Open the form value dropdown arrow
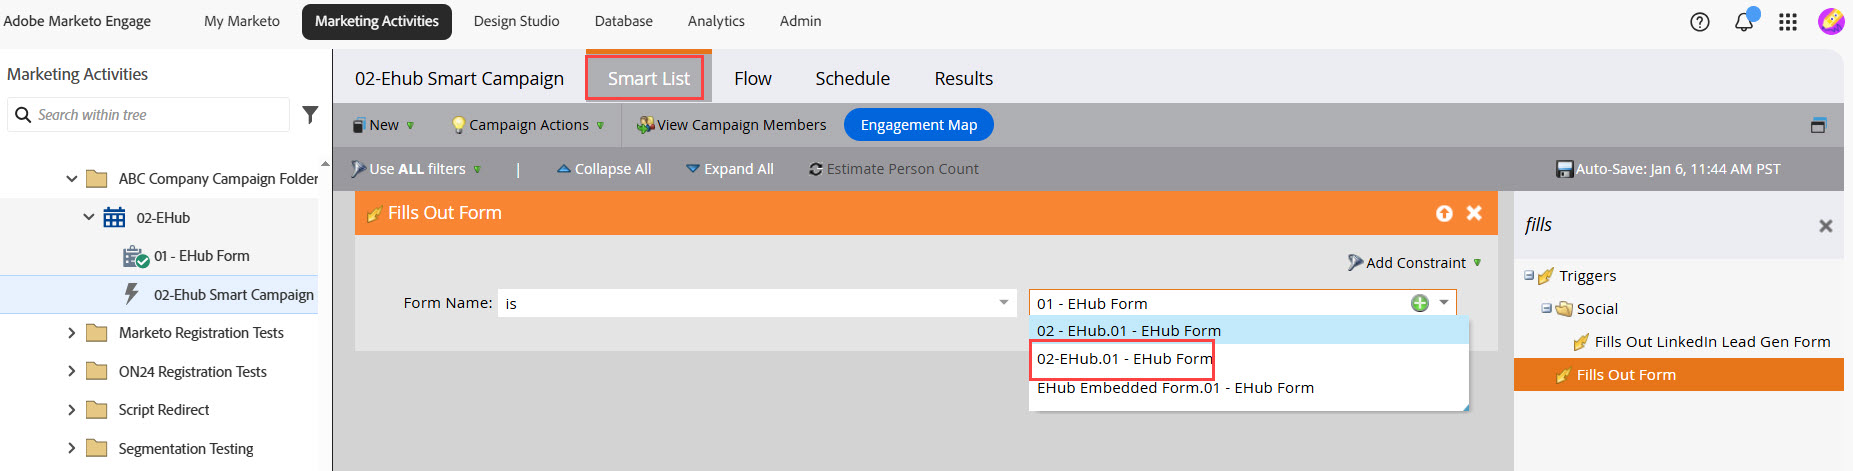The width and height of the screenshot is (1853, 471). (x=1444, y=303)
